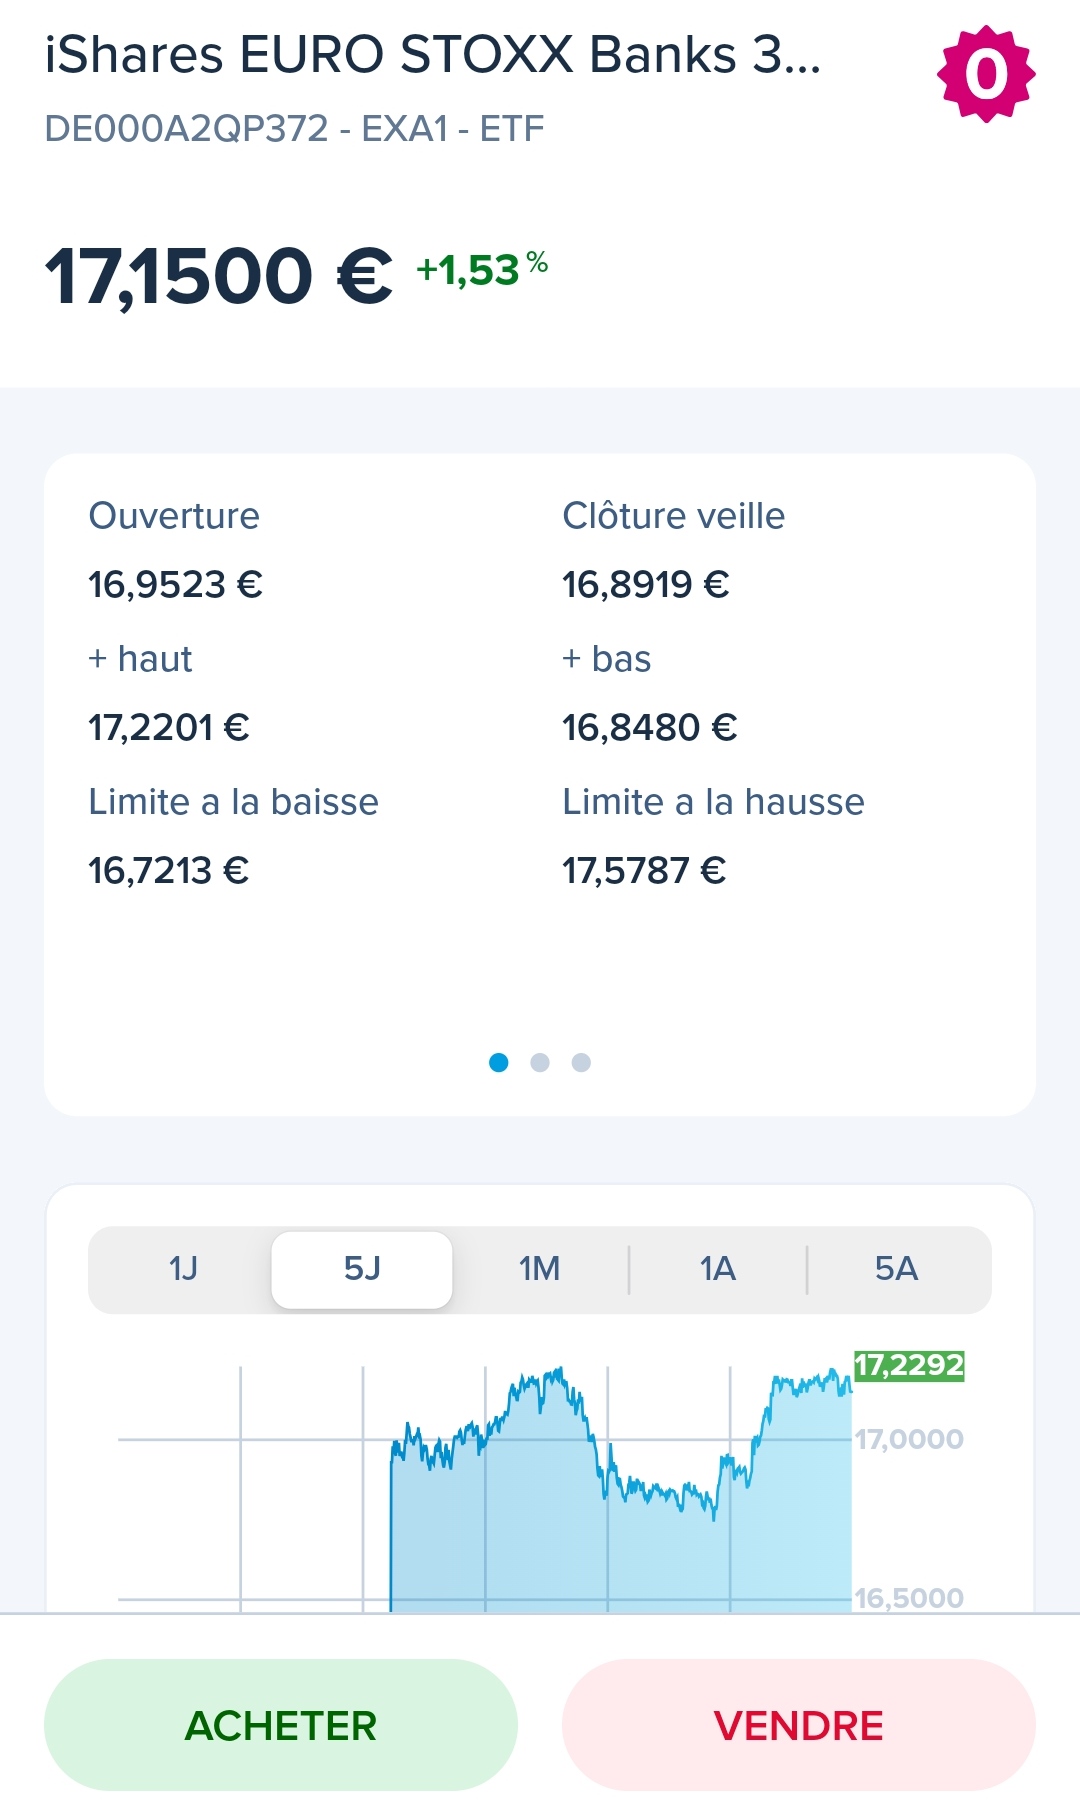
Task: Tap the Clôture veille value 16,8919 €
Action: point(645,584)
